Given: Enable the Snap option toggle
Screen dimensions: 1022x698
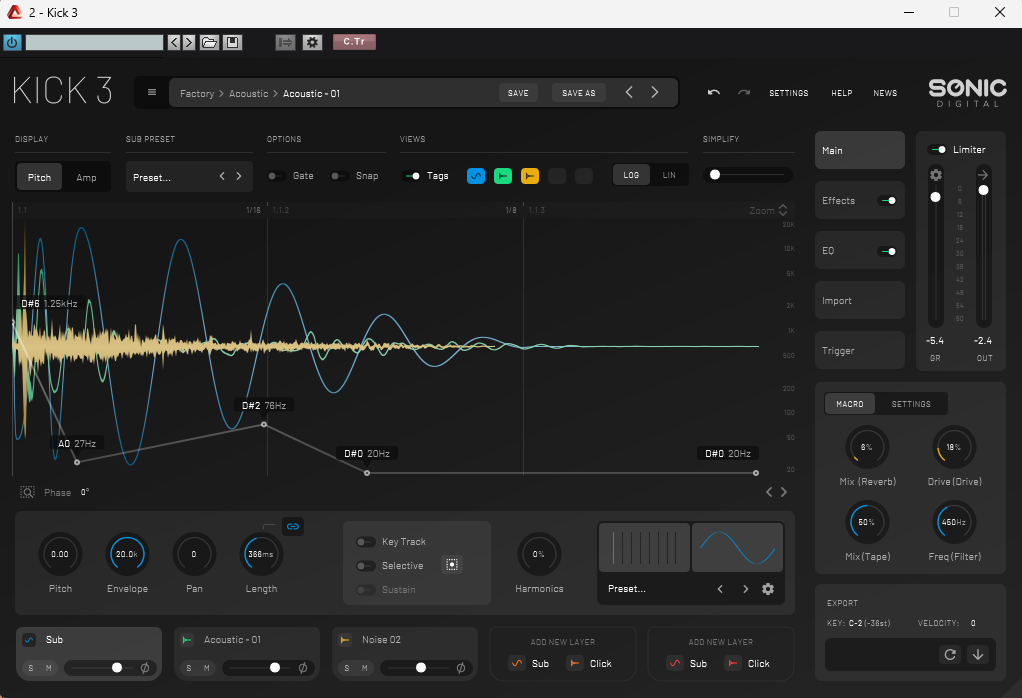Looking at the screenshot, I should tap(339, 176).
